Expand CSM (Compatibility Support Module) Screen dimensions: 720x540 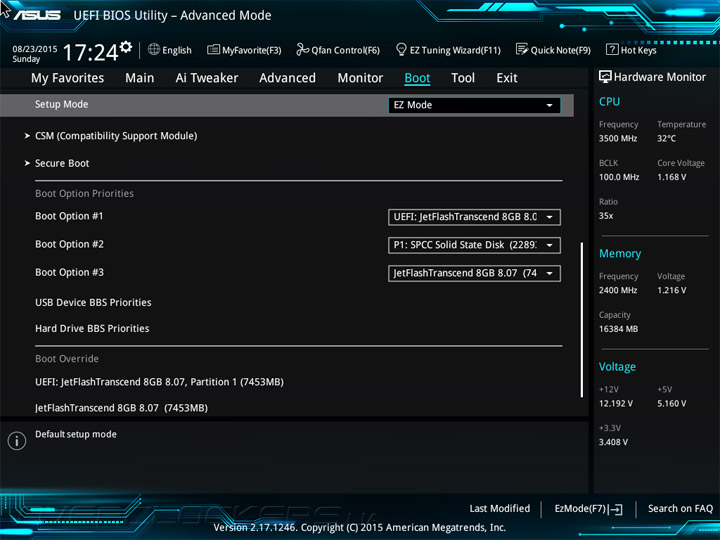point(116,136)
